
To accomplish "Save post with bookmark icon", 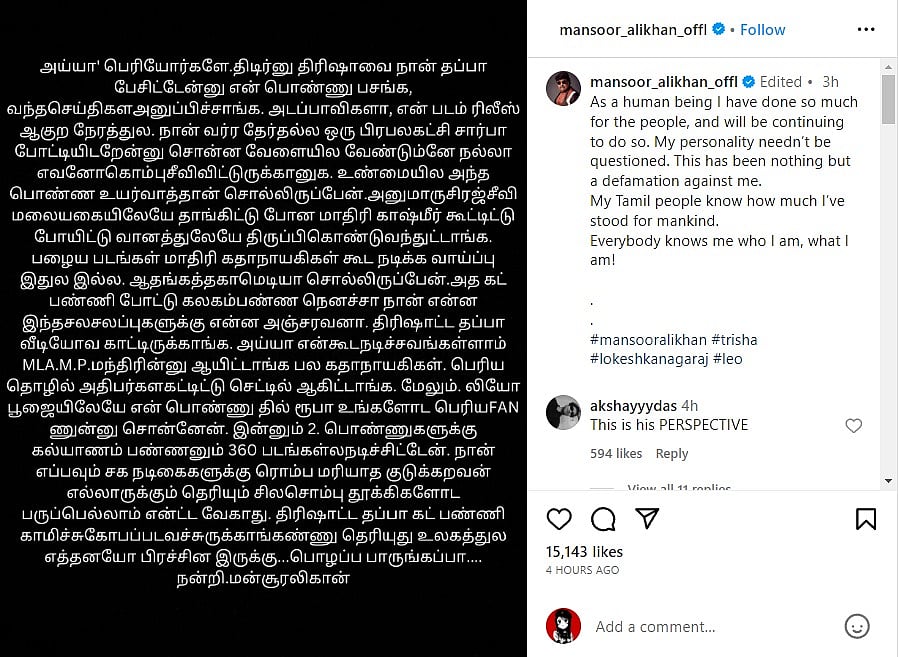I will [865, 519].
